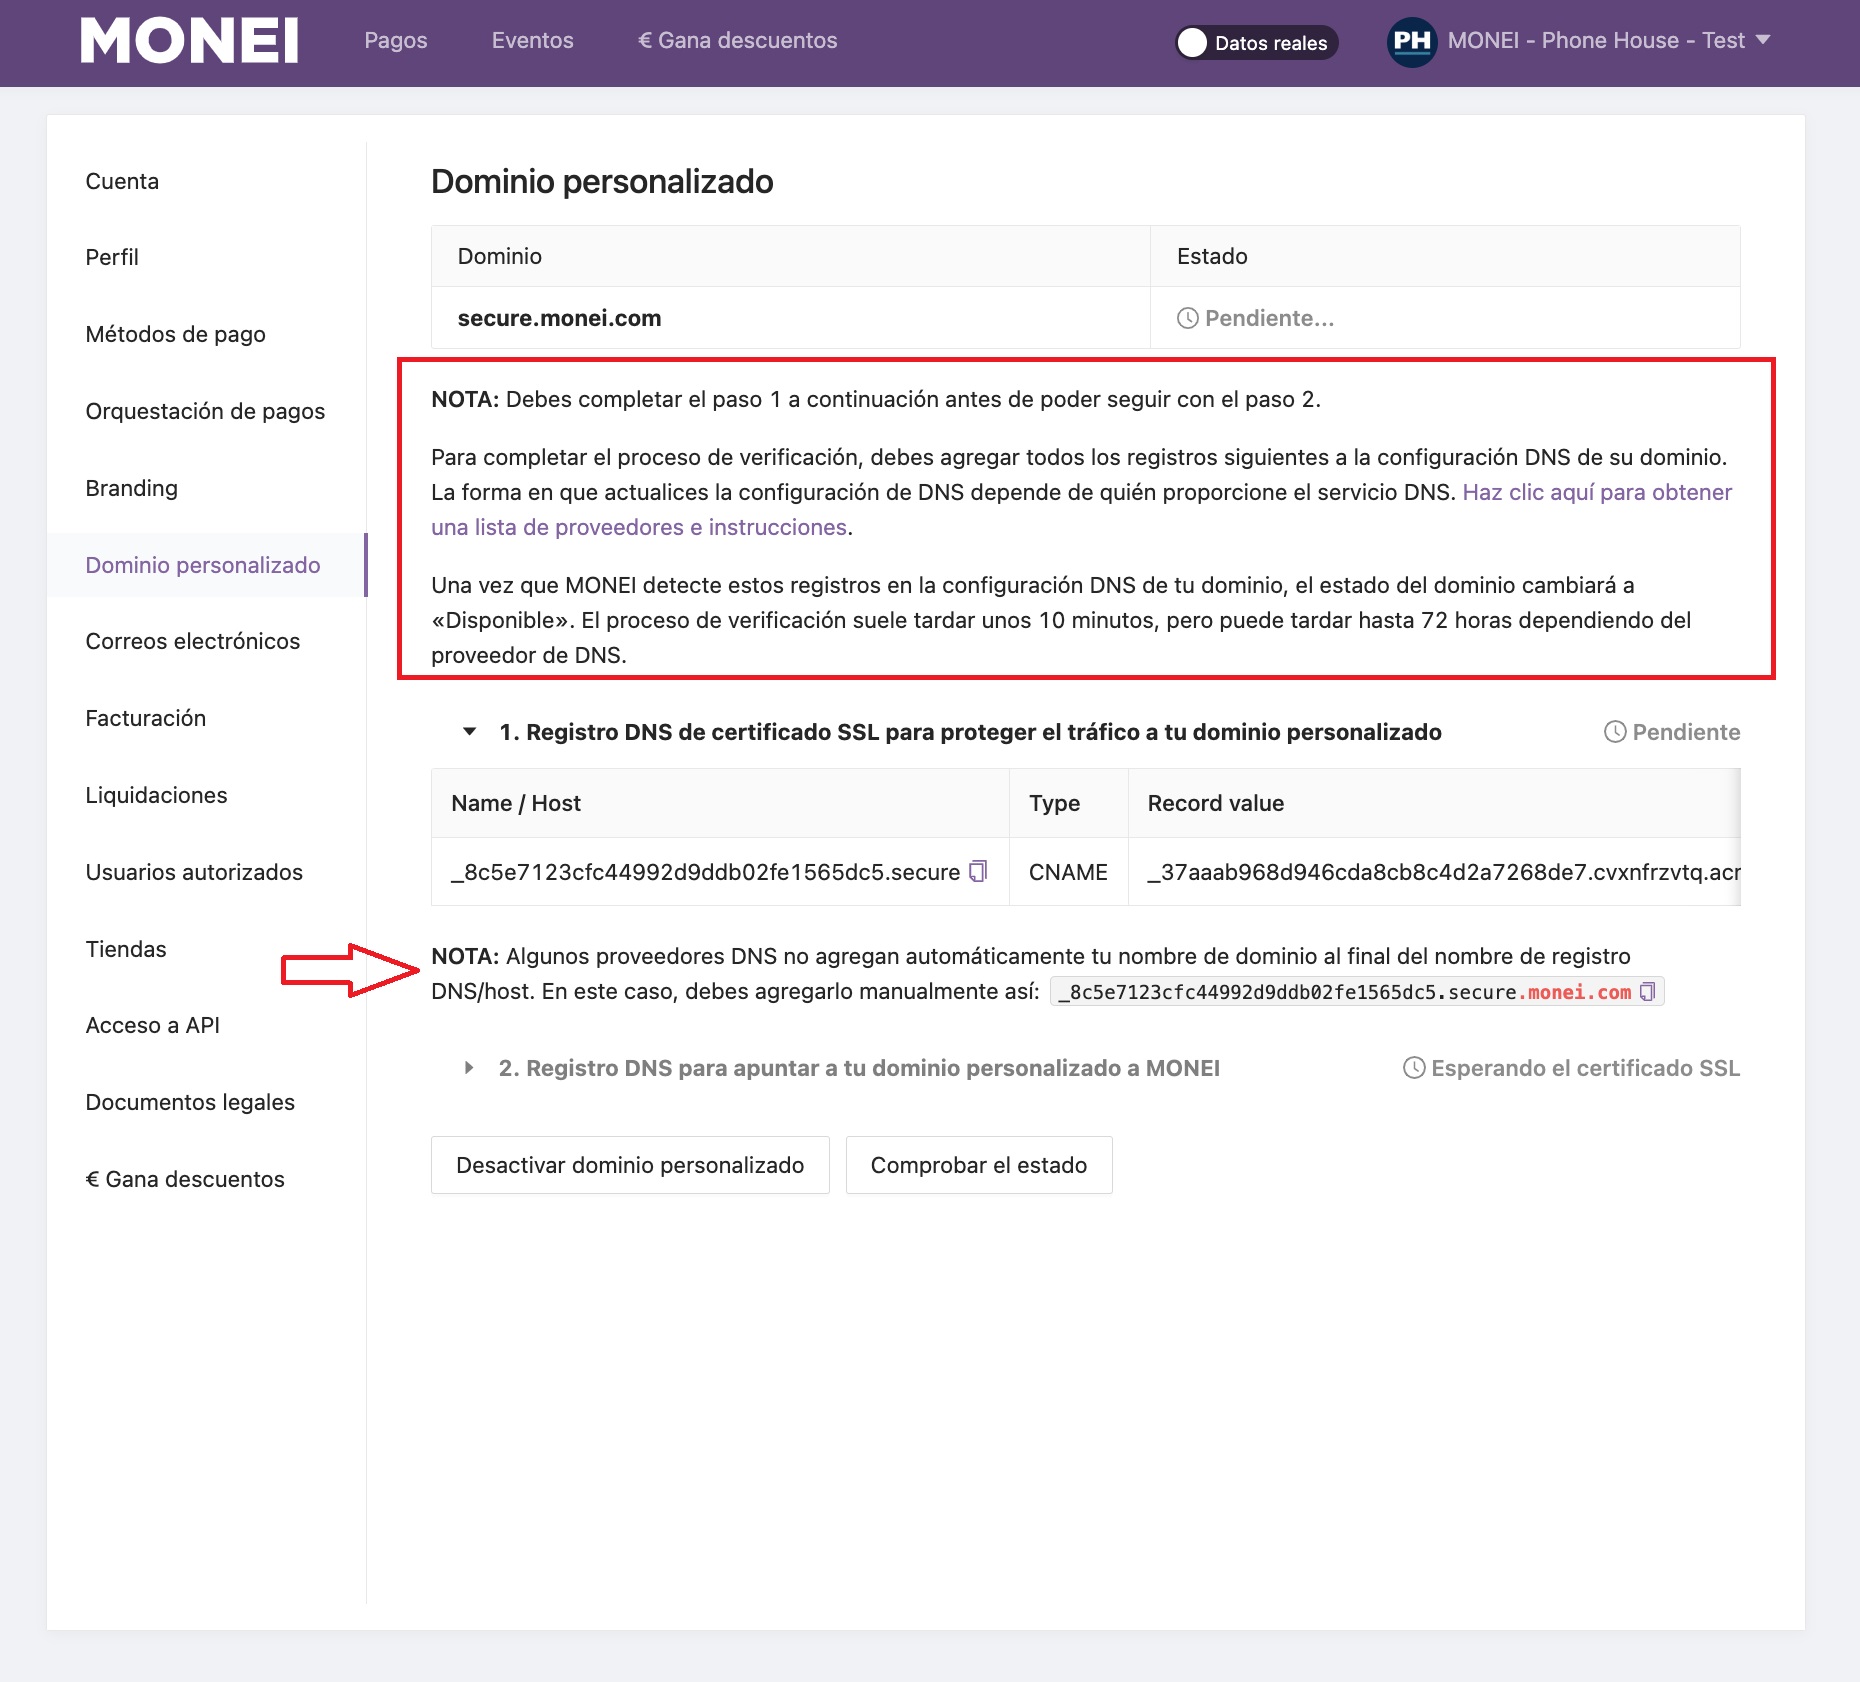
Task: Click the step 1 Registro DNS de certificado SSL title
Action: click(970, 732)
